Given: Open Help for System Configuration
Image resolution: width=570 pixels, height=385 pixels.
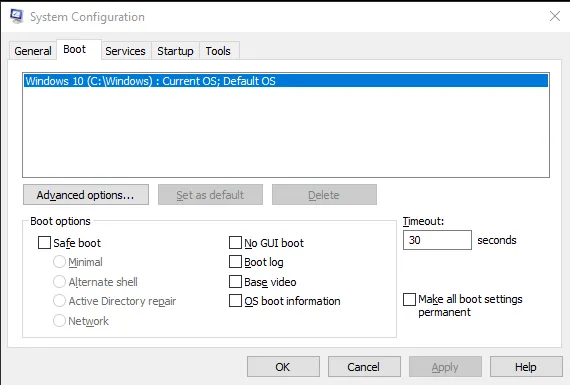Looking at the screenshot, I should point(526,367).
